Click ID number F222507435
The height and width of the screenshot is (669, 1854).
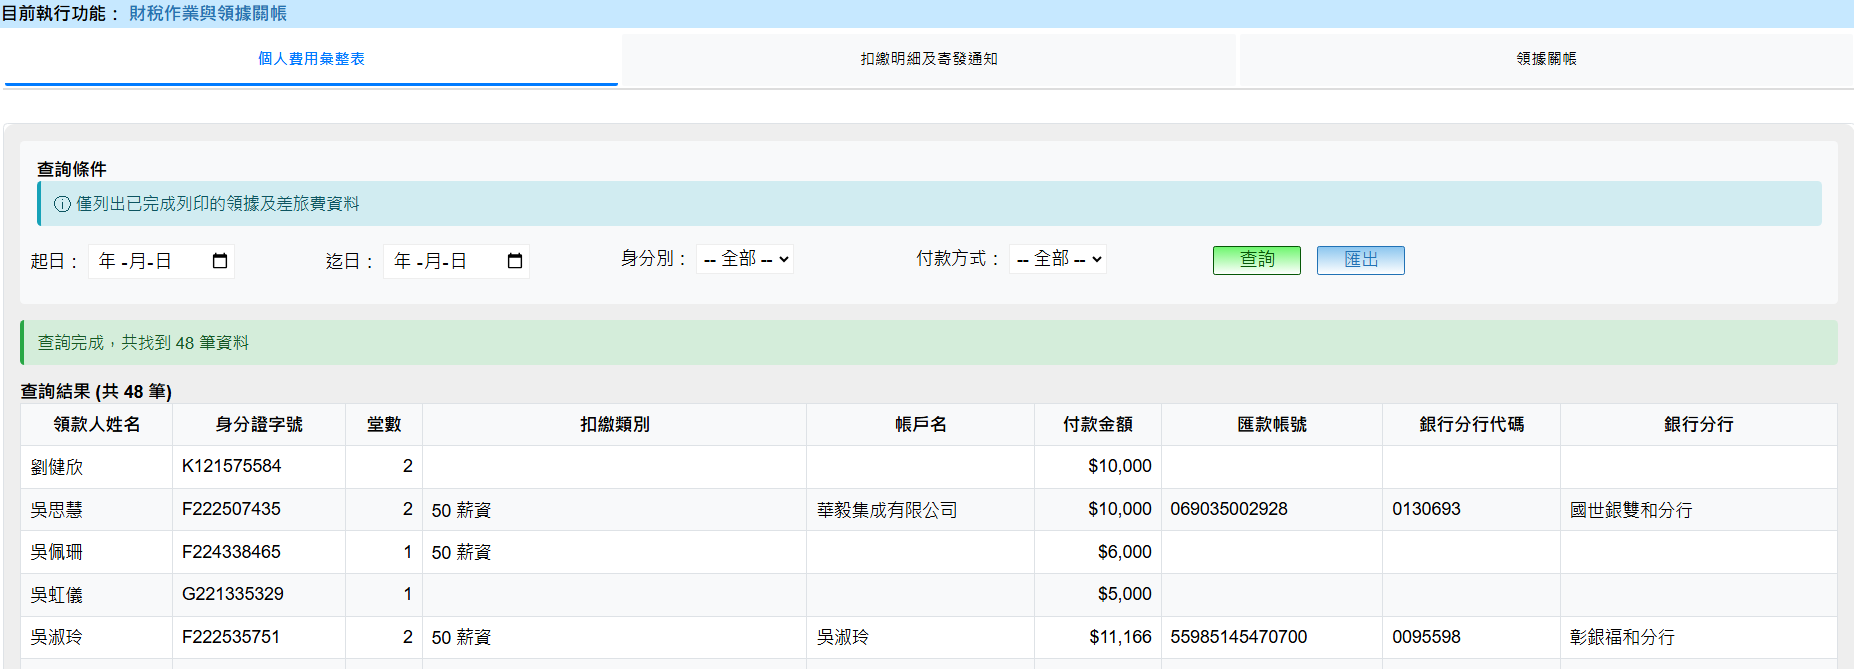pos(232,509)
